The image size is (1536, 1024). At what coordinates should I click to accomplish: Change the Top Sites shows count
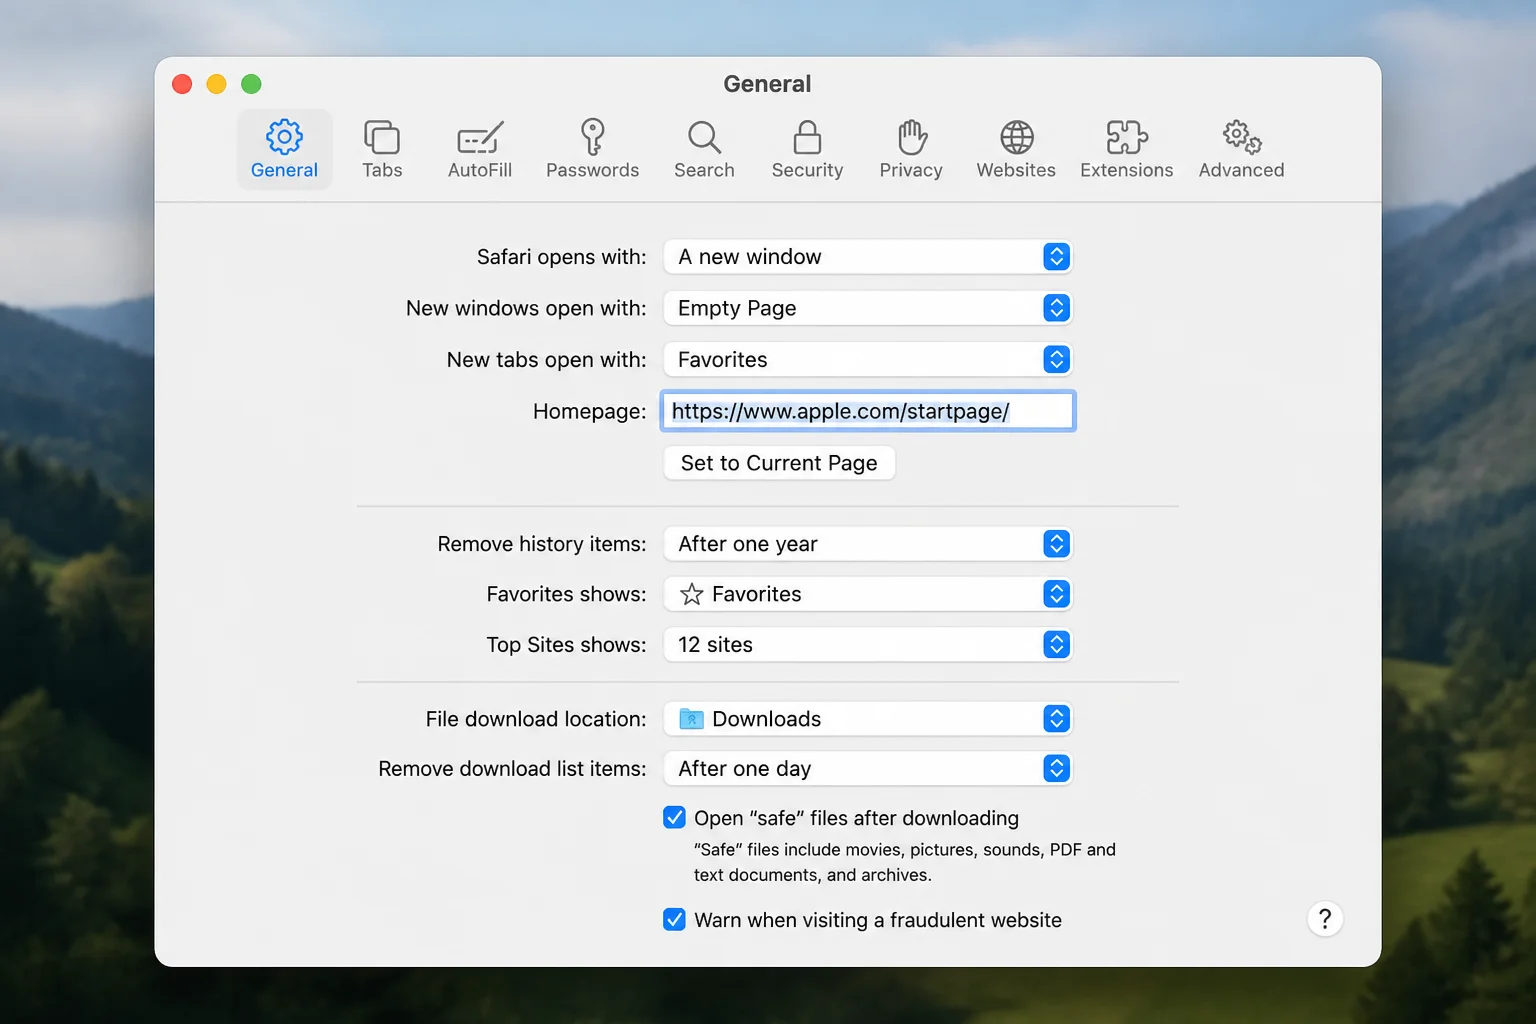tap(867, 645)
